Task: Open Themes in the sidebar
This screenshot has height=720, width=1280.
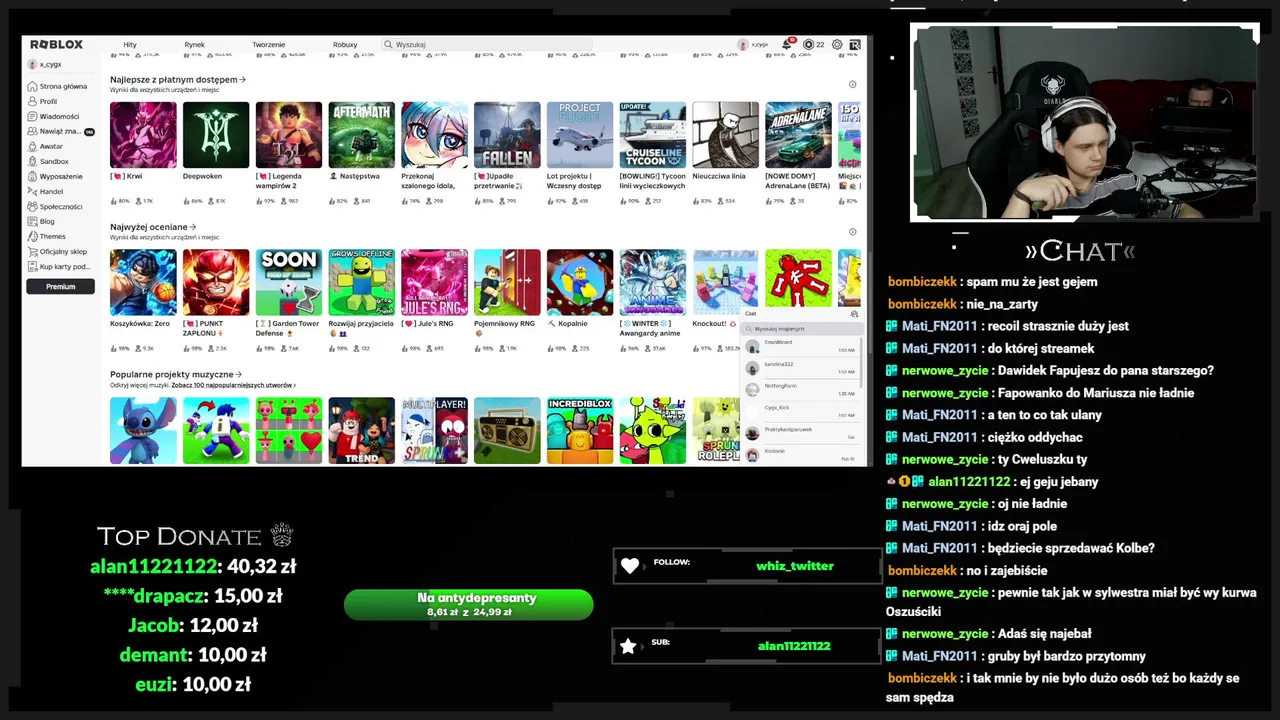Action: point(47,236)
